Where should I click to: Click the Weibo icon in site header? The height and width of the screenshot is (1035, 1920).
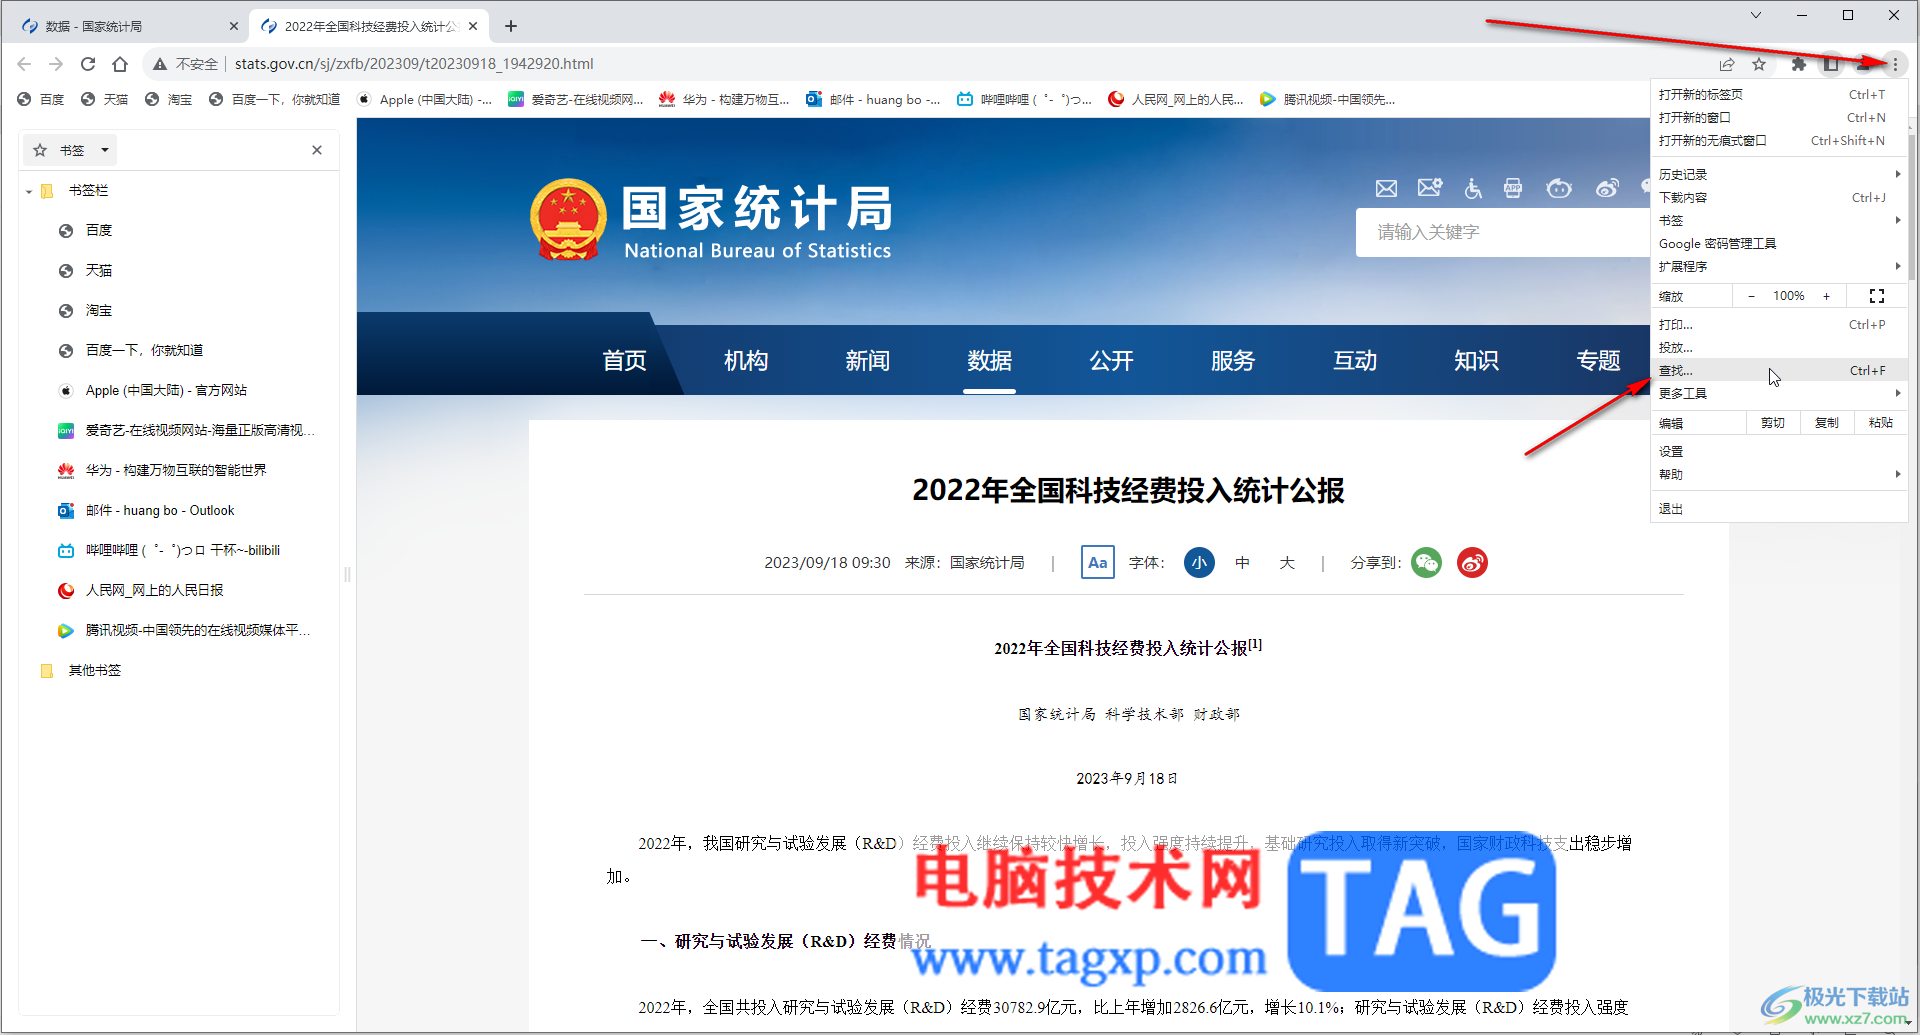click(1607, 188)
